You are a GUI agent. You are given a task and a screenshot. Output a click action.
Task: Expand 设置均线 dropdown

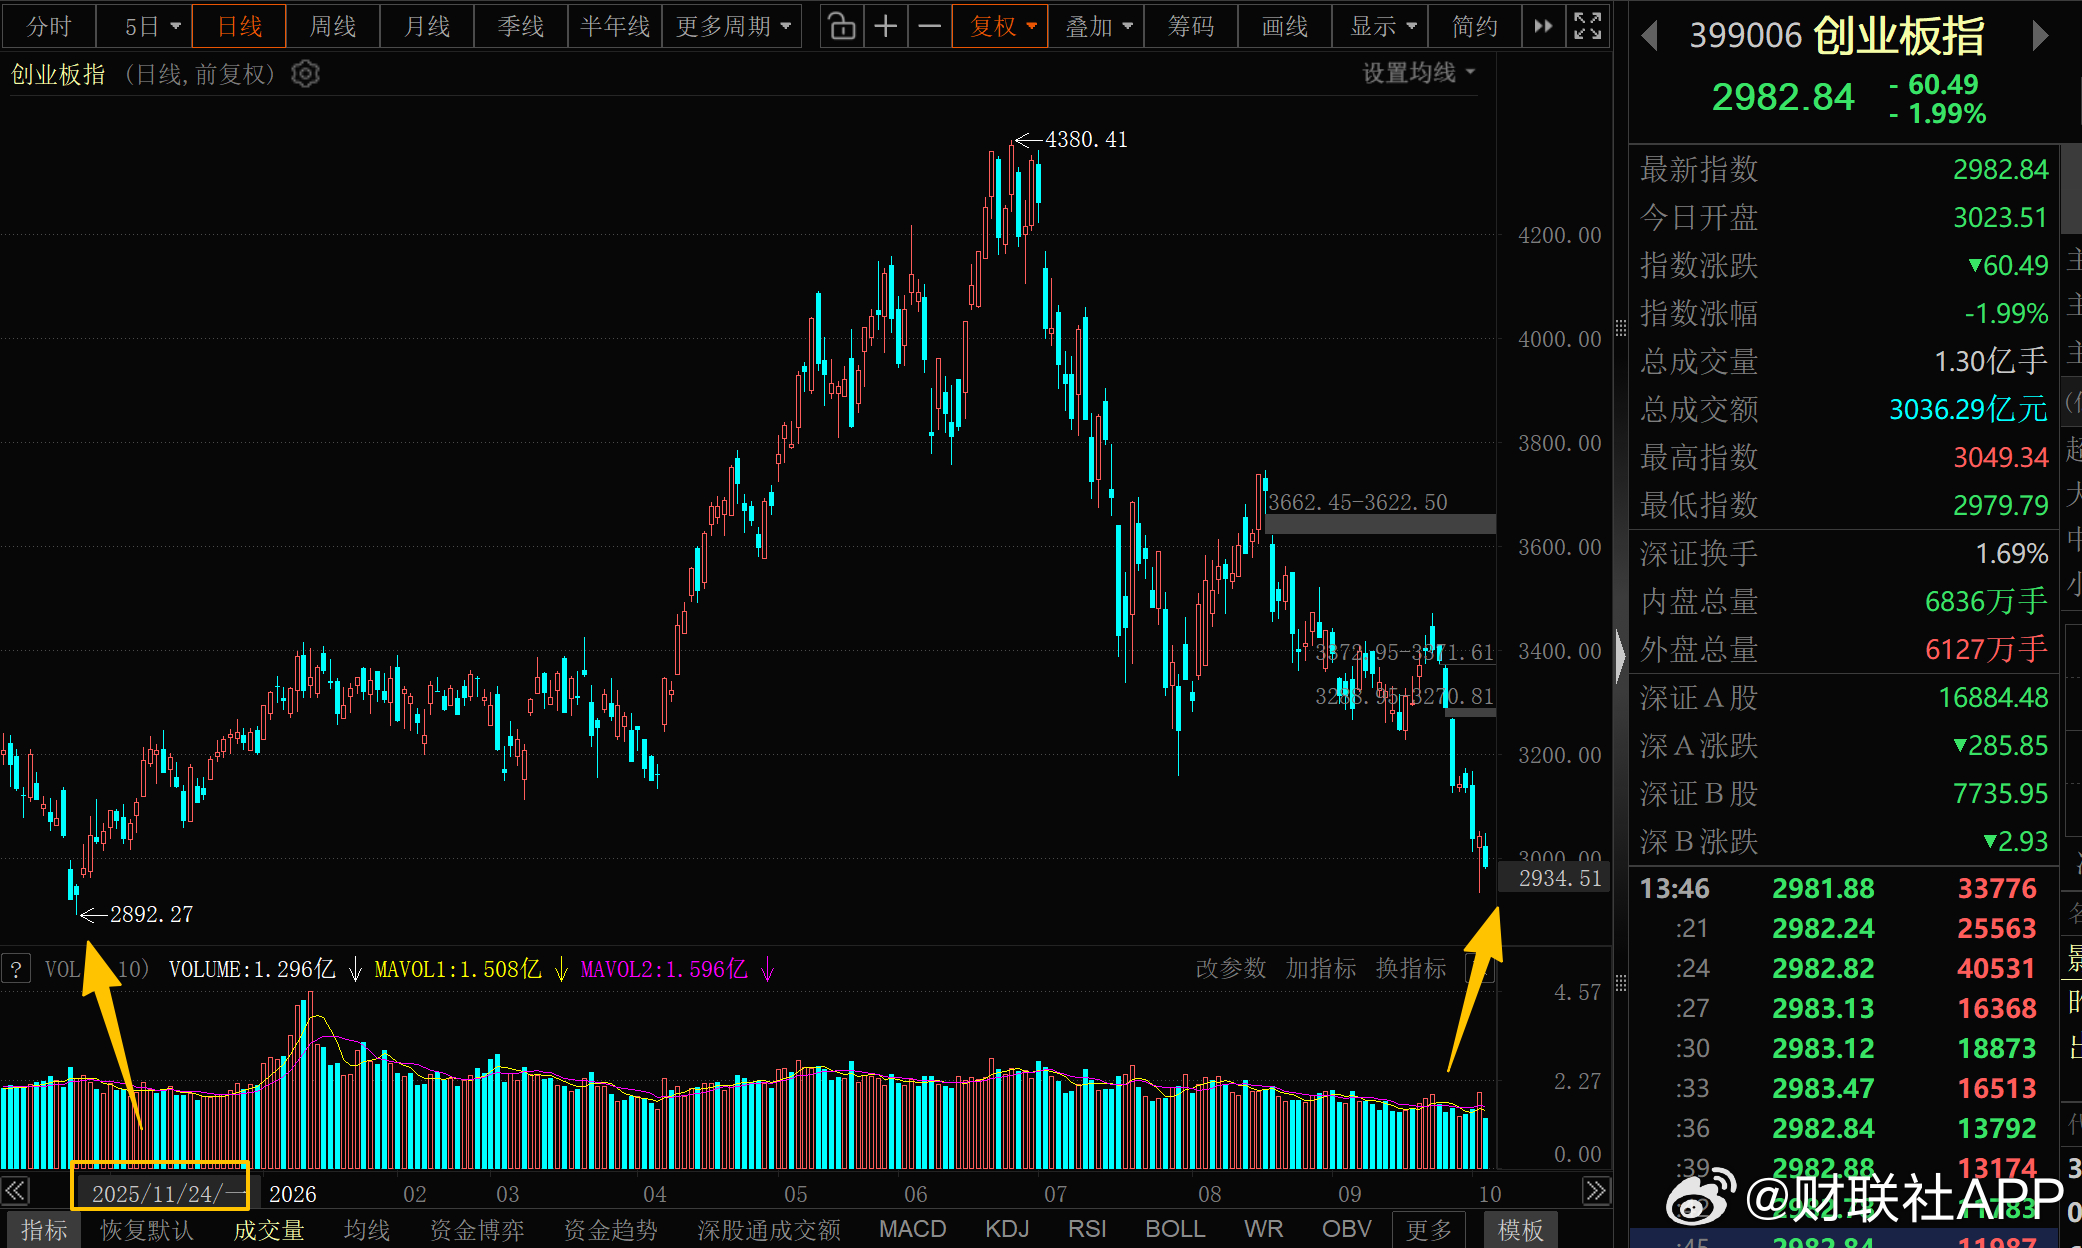[1419, 73]
